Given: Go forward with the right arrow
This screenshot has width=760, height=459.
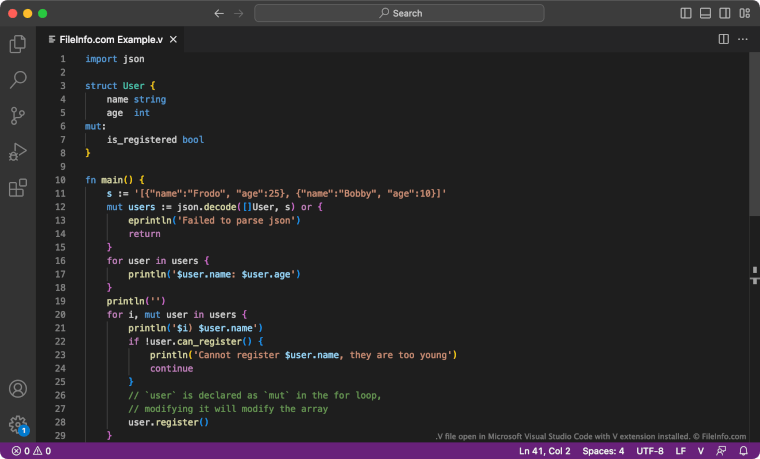Looking at the screenshot, I should tap(238, 14).
